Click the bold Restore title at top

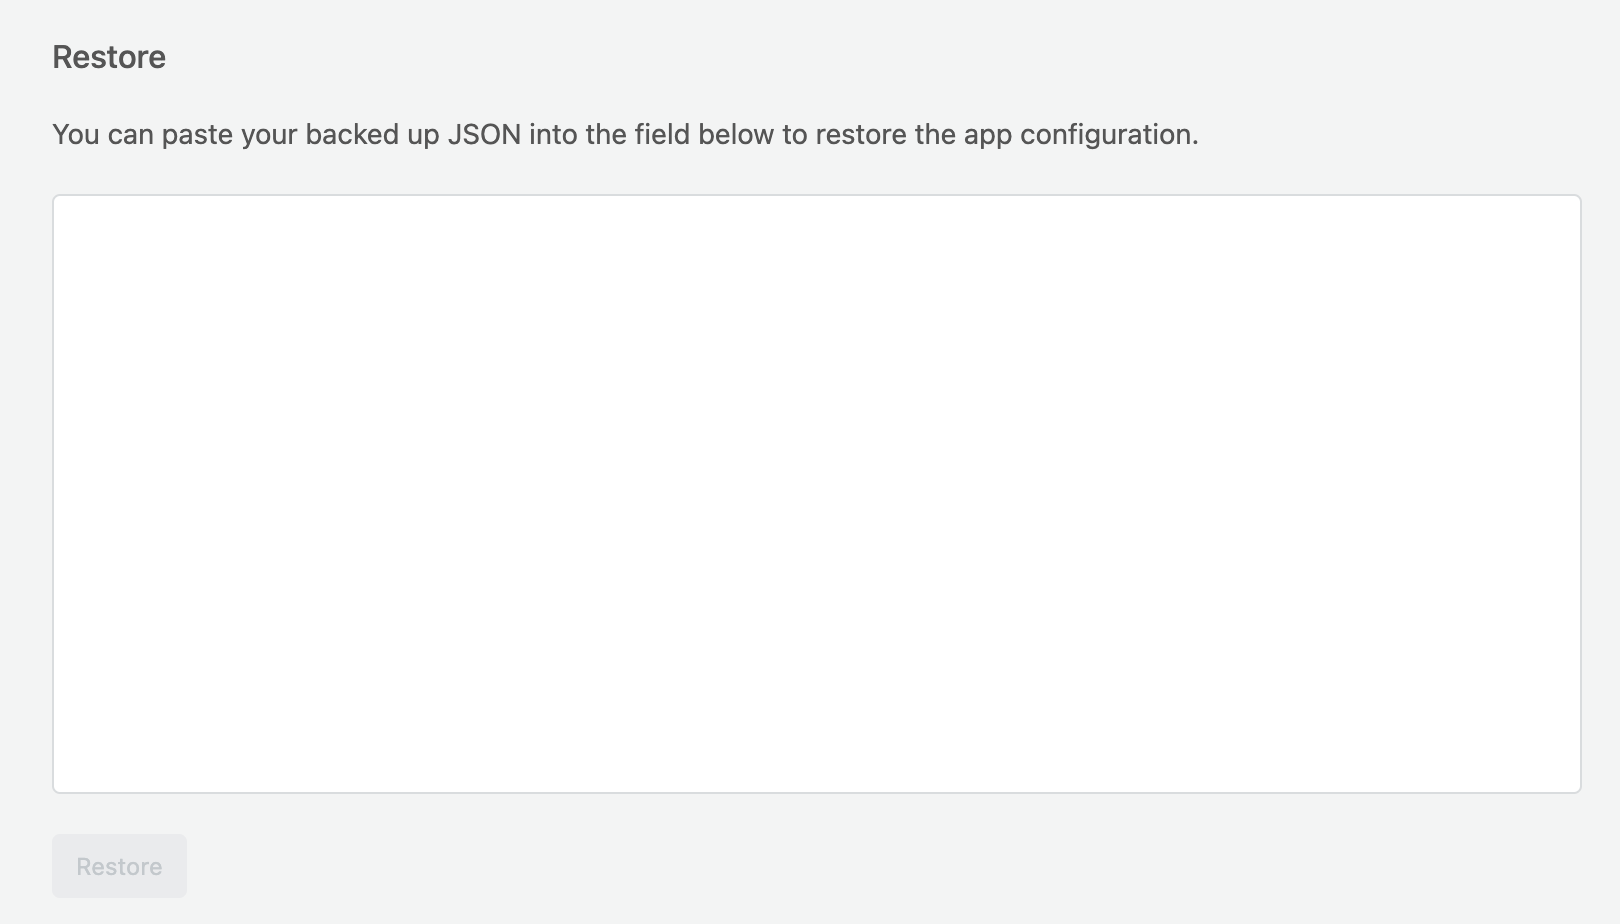[109, 57]
